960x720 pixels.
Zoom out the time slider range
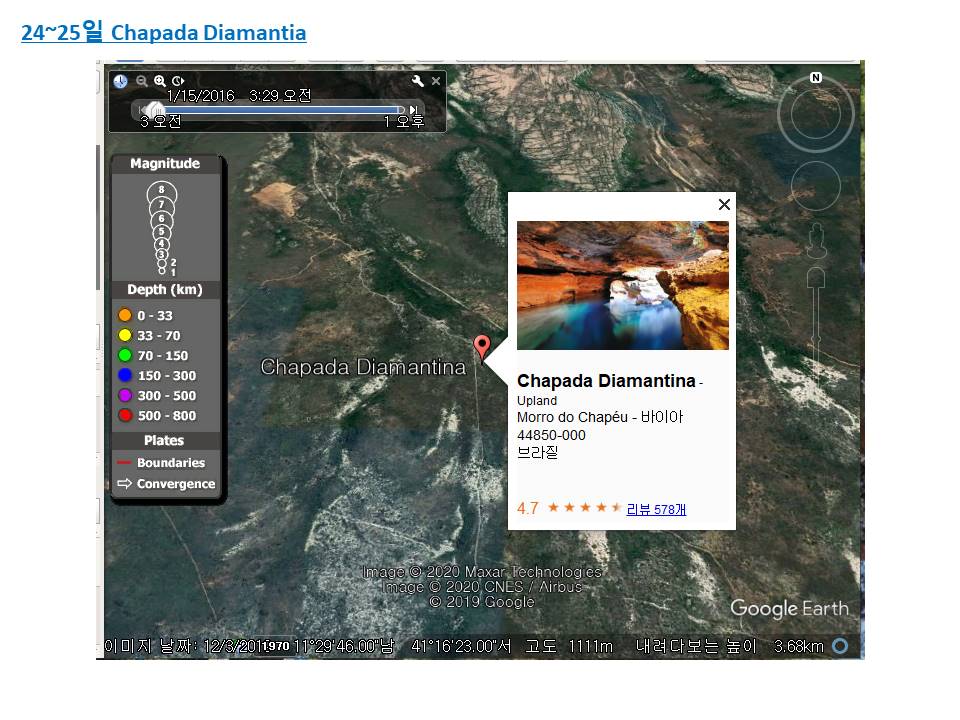[141, 81]
